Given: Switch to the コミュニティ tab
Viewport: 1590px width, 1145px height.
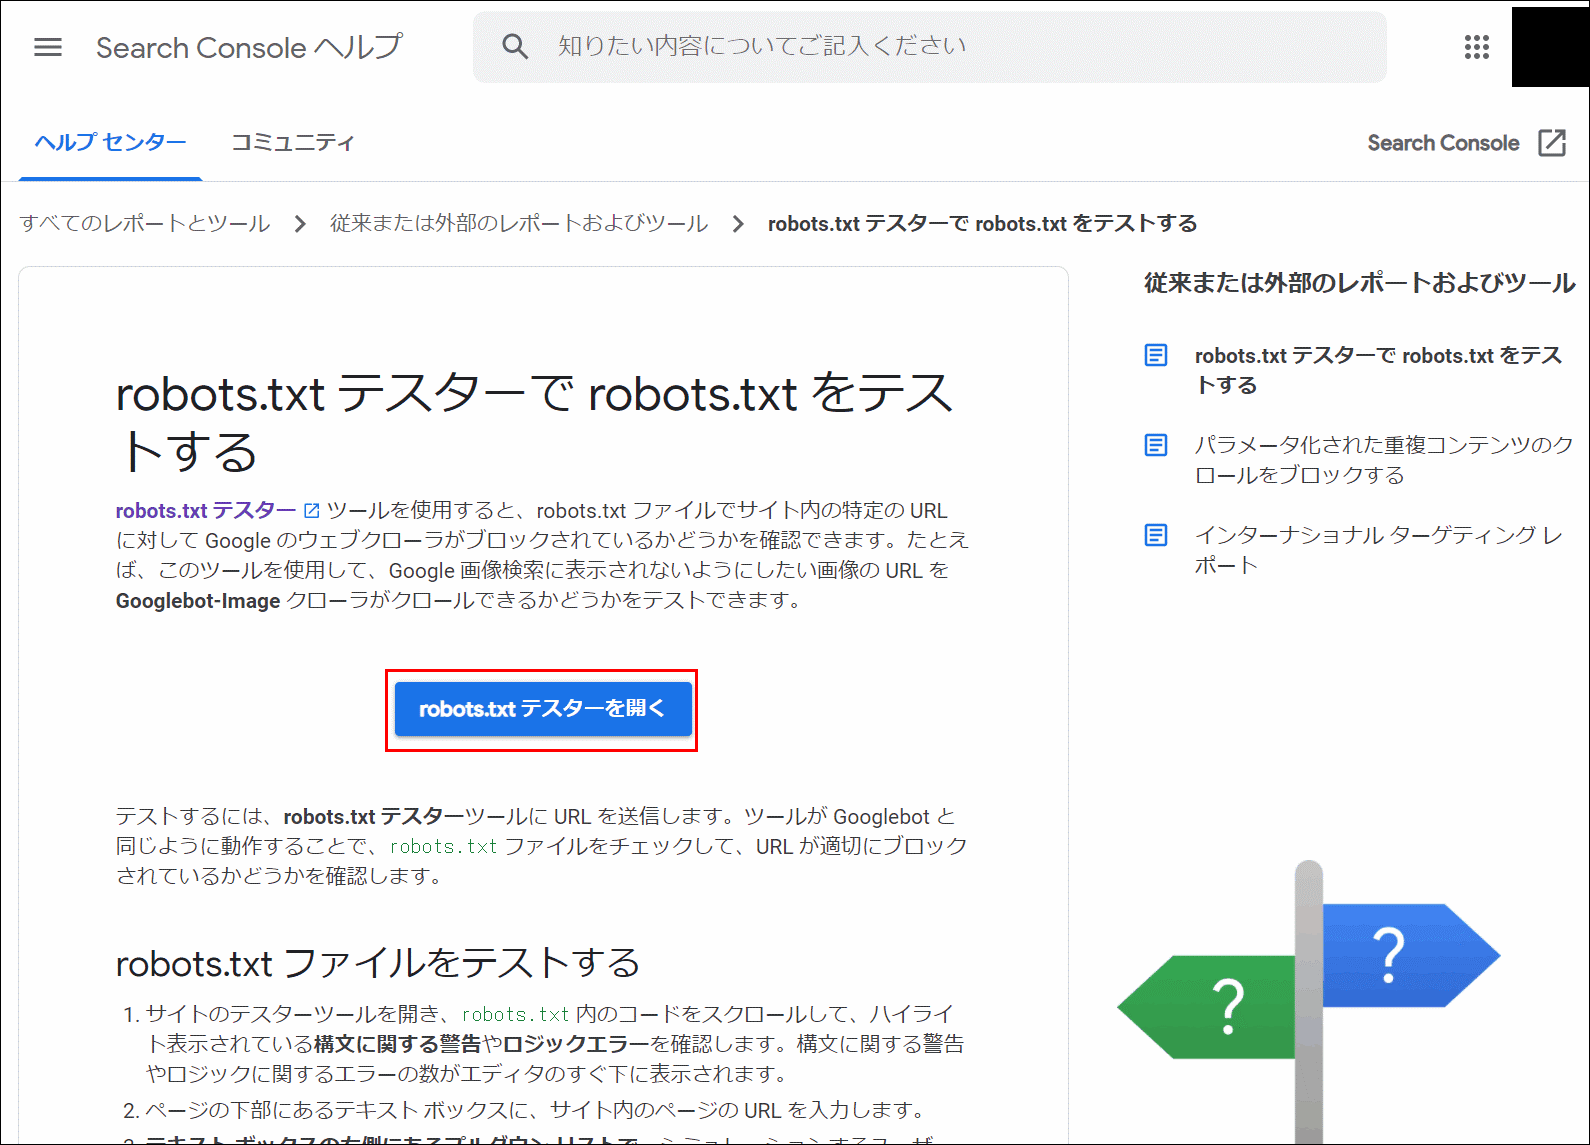Looking at the screenshot, I should (x=293, y=143).
